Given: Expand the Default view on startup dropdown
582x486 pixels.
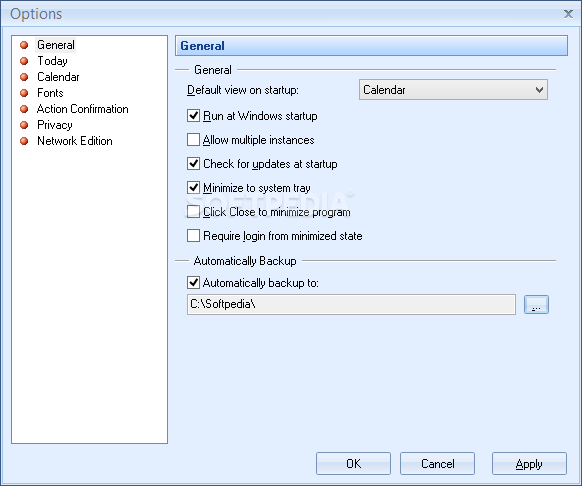Looking at the screenshot, I should click(453, 89).
